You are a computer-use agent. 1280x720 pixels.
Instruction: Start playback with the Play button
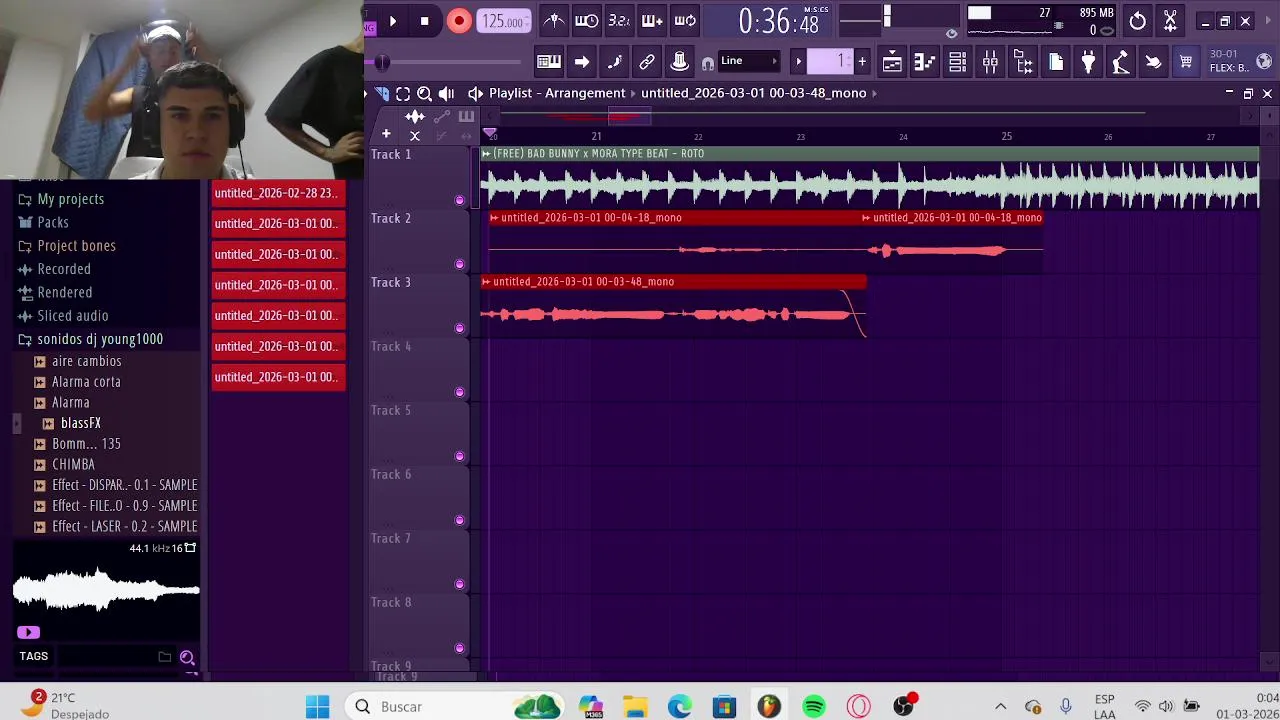click(392, 21)
